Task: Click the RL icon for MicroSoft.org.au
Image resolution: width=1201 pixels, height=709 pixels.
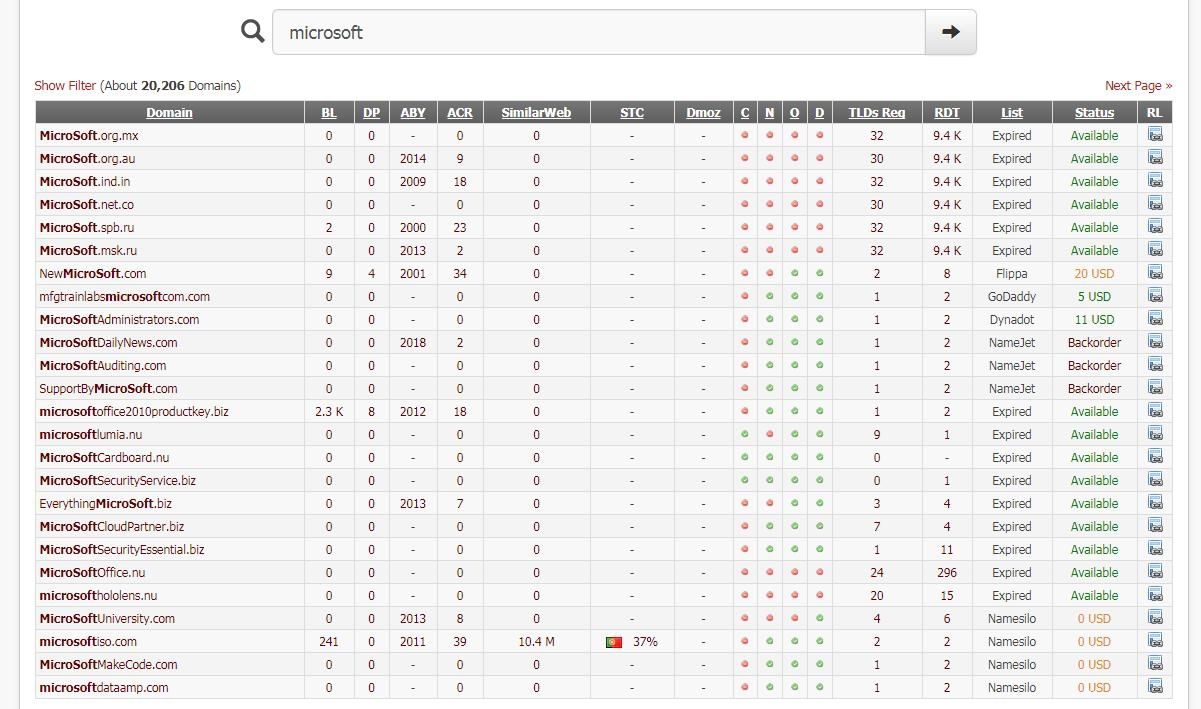Action: [x=1155, y=158]
